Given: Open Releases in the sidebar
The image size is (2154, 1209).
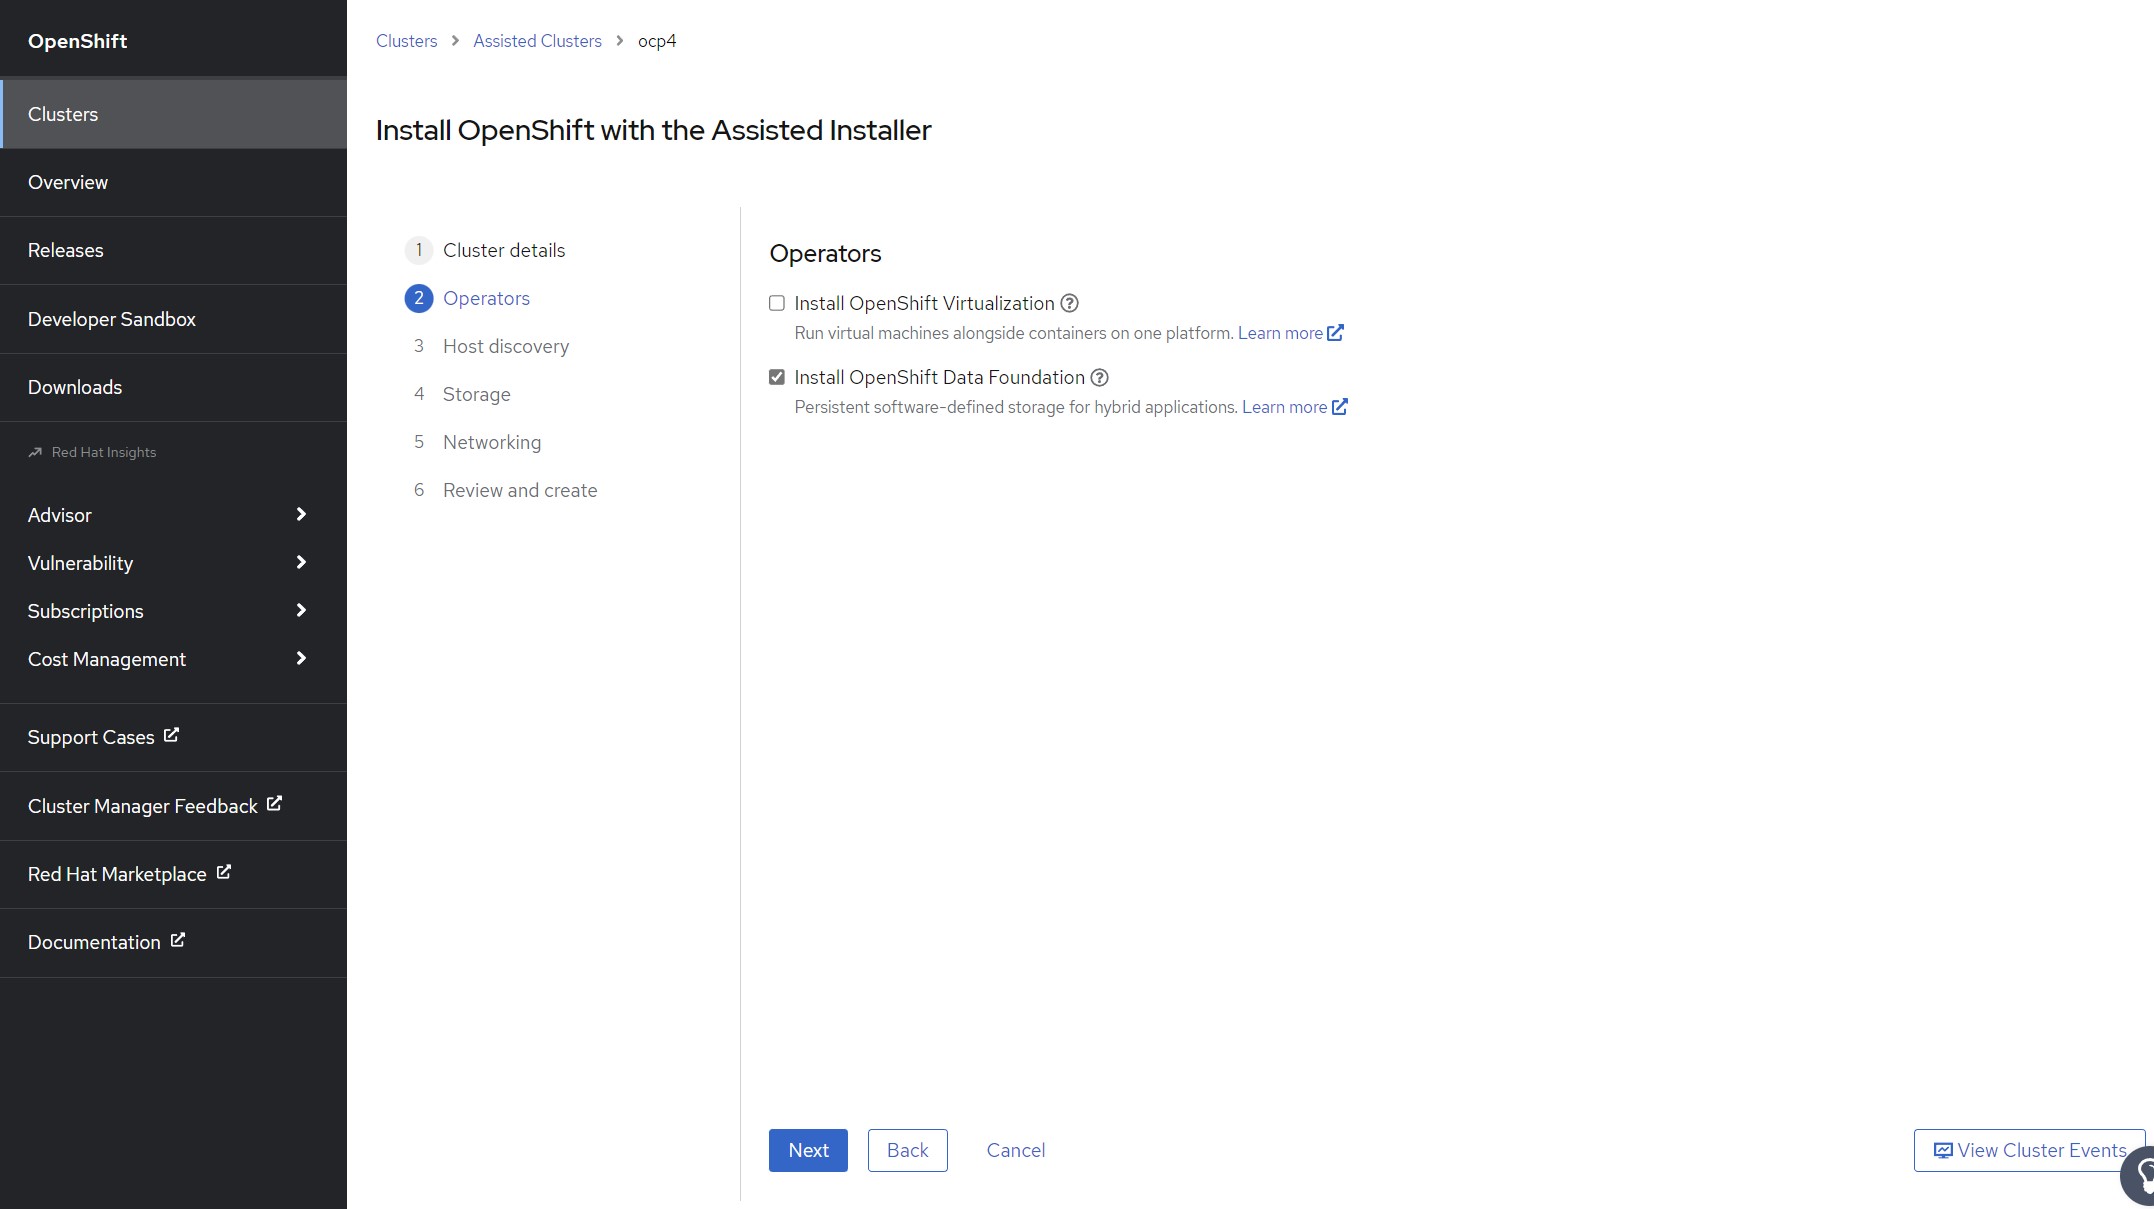Looking at the screenshot, I should [x=173, y=250].
